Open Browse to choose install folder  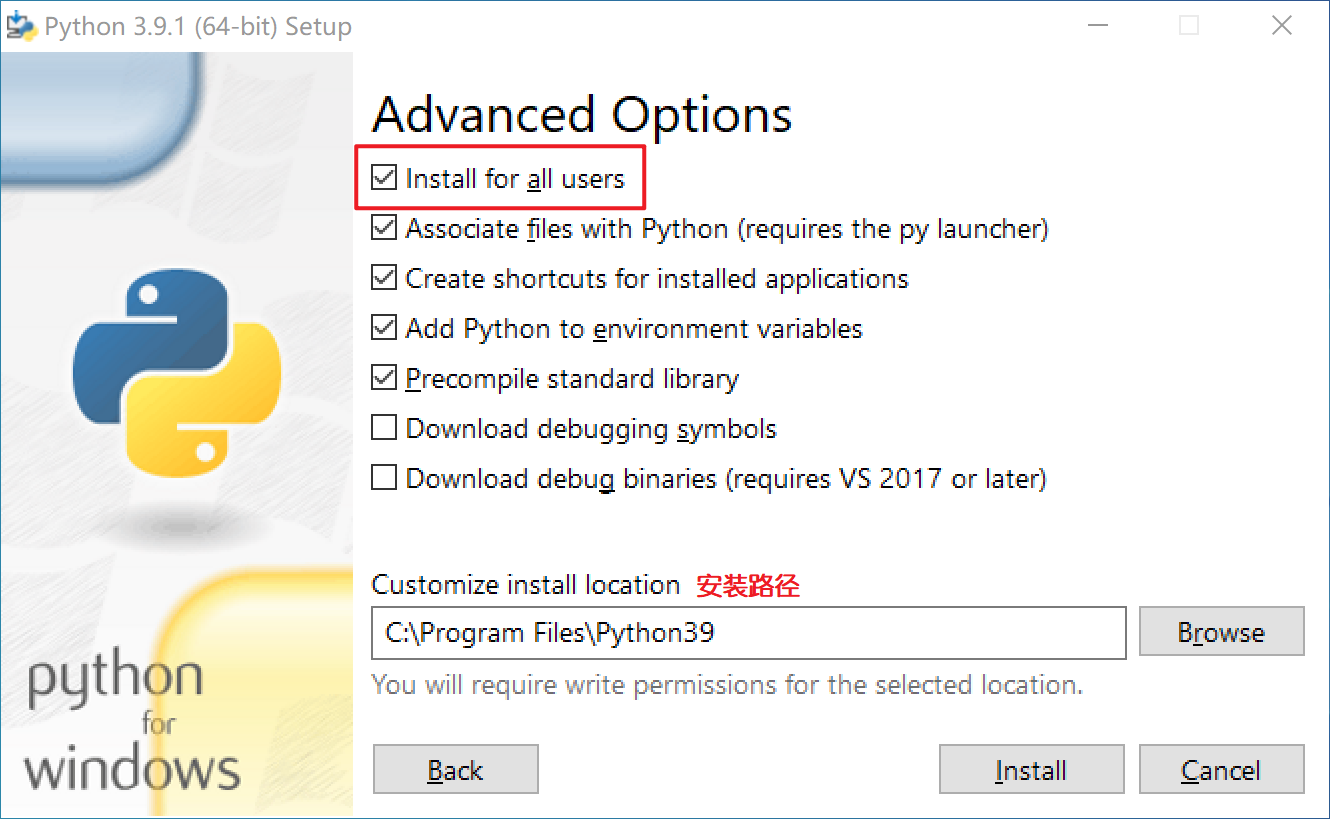click(1222, 632)
